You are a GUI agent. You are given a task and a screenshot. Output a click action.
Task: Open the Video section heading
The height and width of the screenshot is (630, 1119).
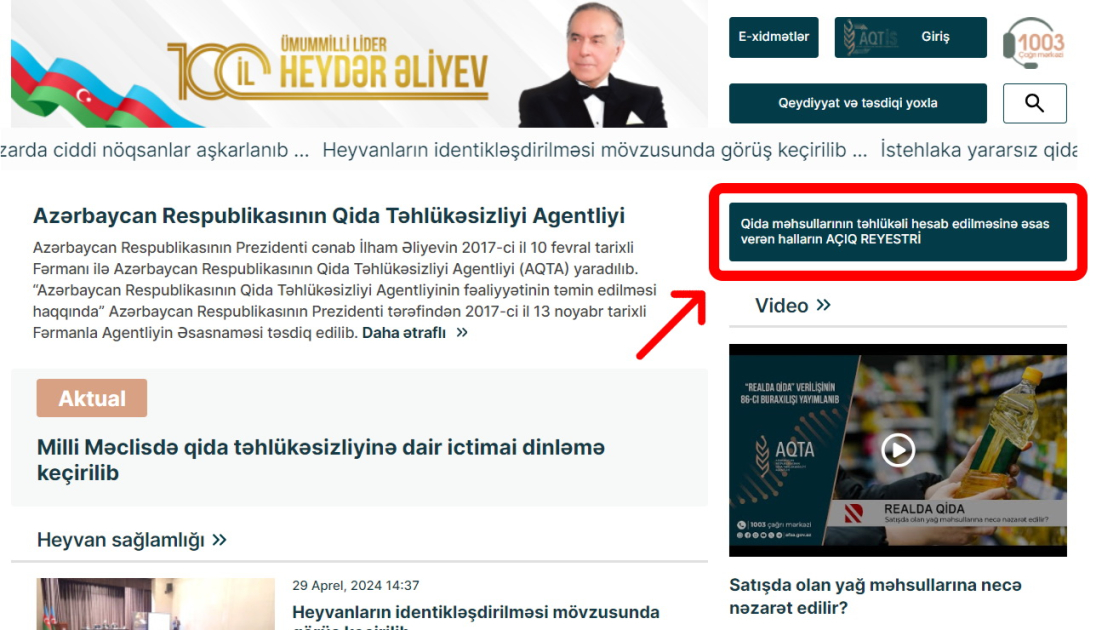click(x=781, y=305)
